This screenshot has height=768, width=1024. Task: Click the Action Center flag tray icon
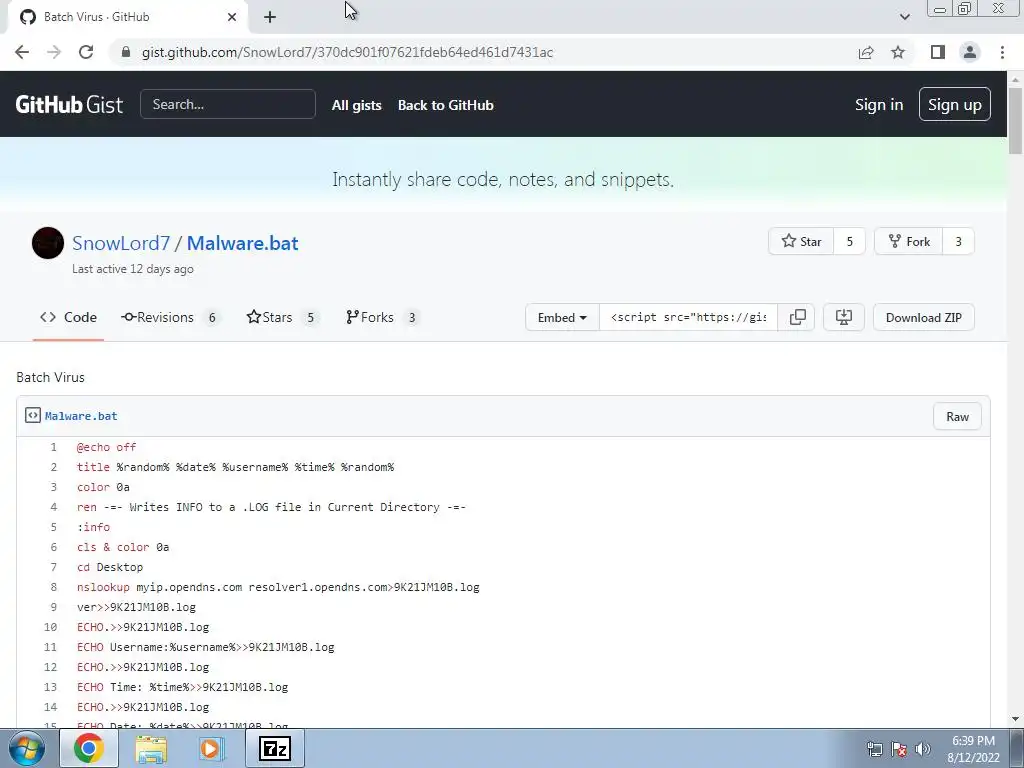click(899, 749)
